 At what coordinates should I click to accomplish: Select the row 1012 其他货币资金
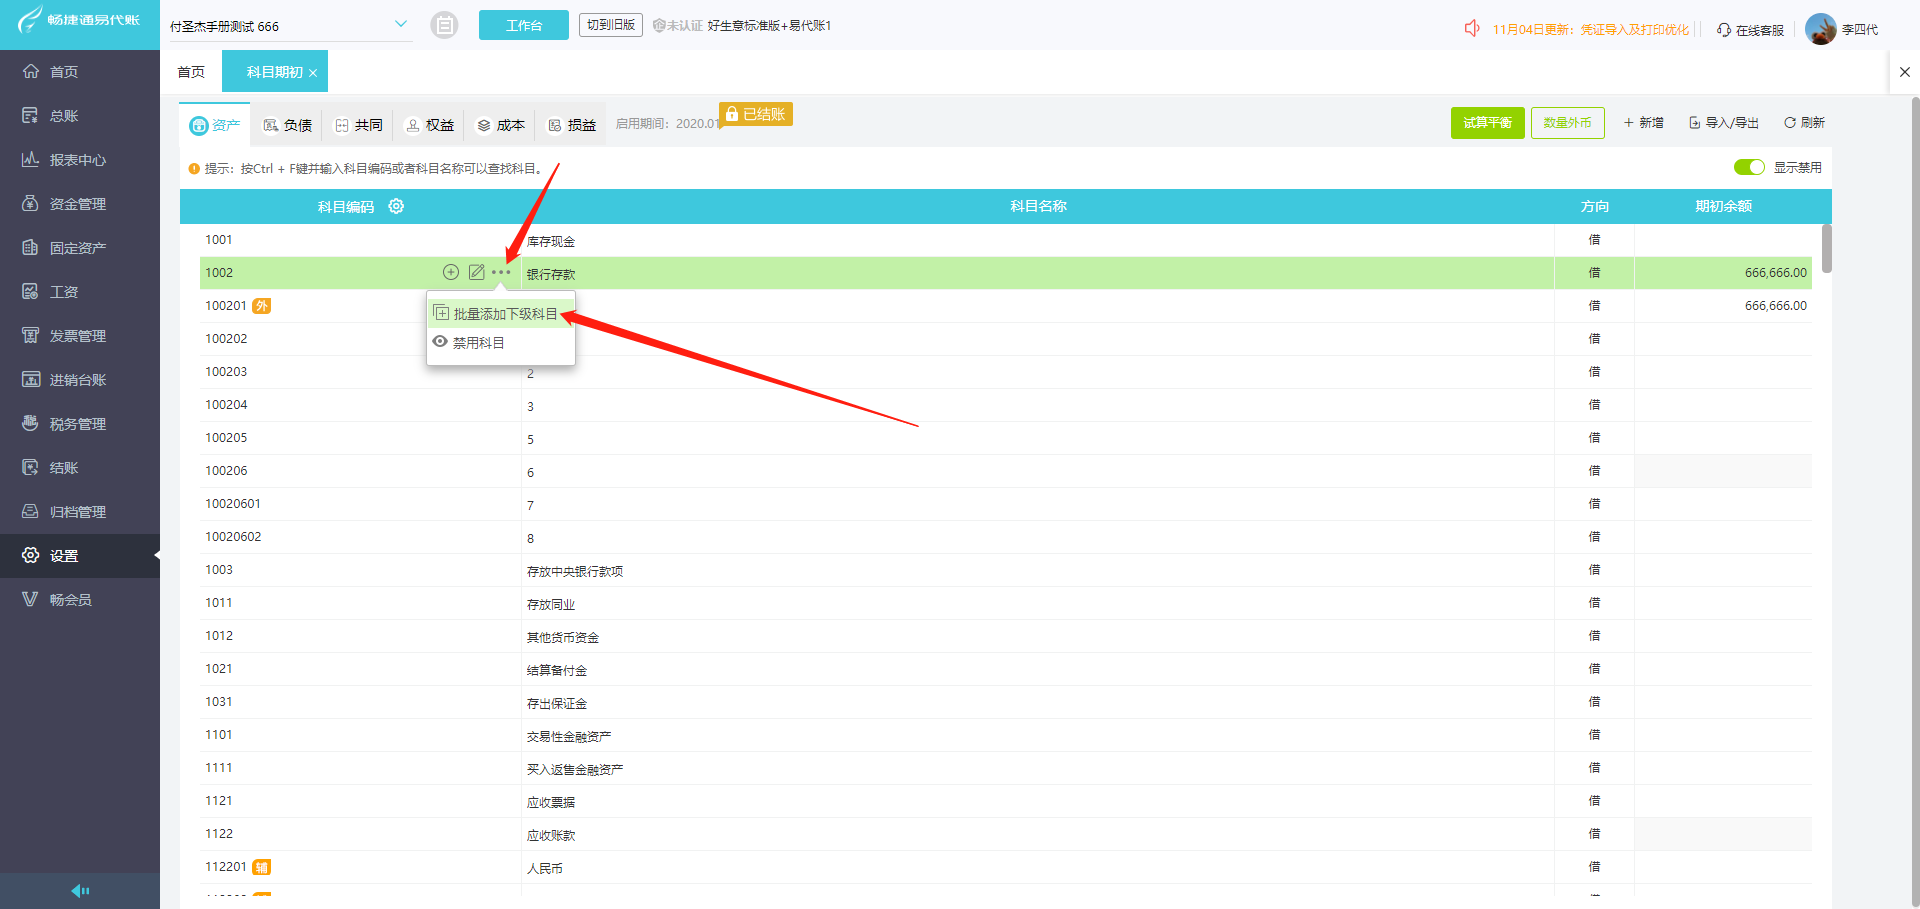1006,636
